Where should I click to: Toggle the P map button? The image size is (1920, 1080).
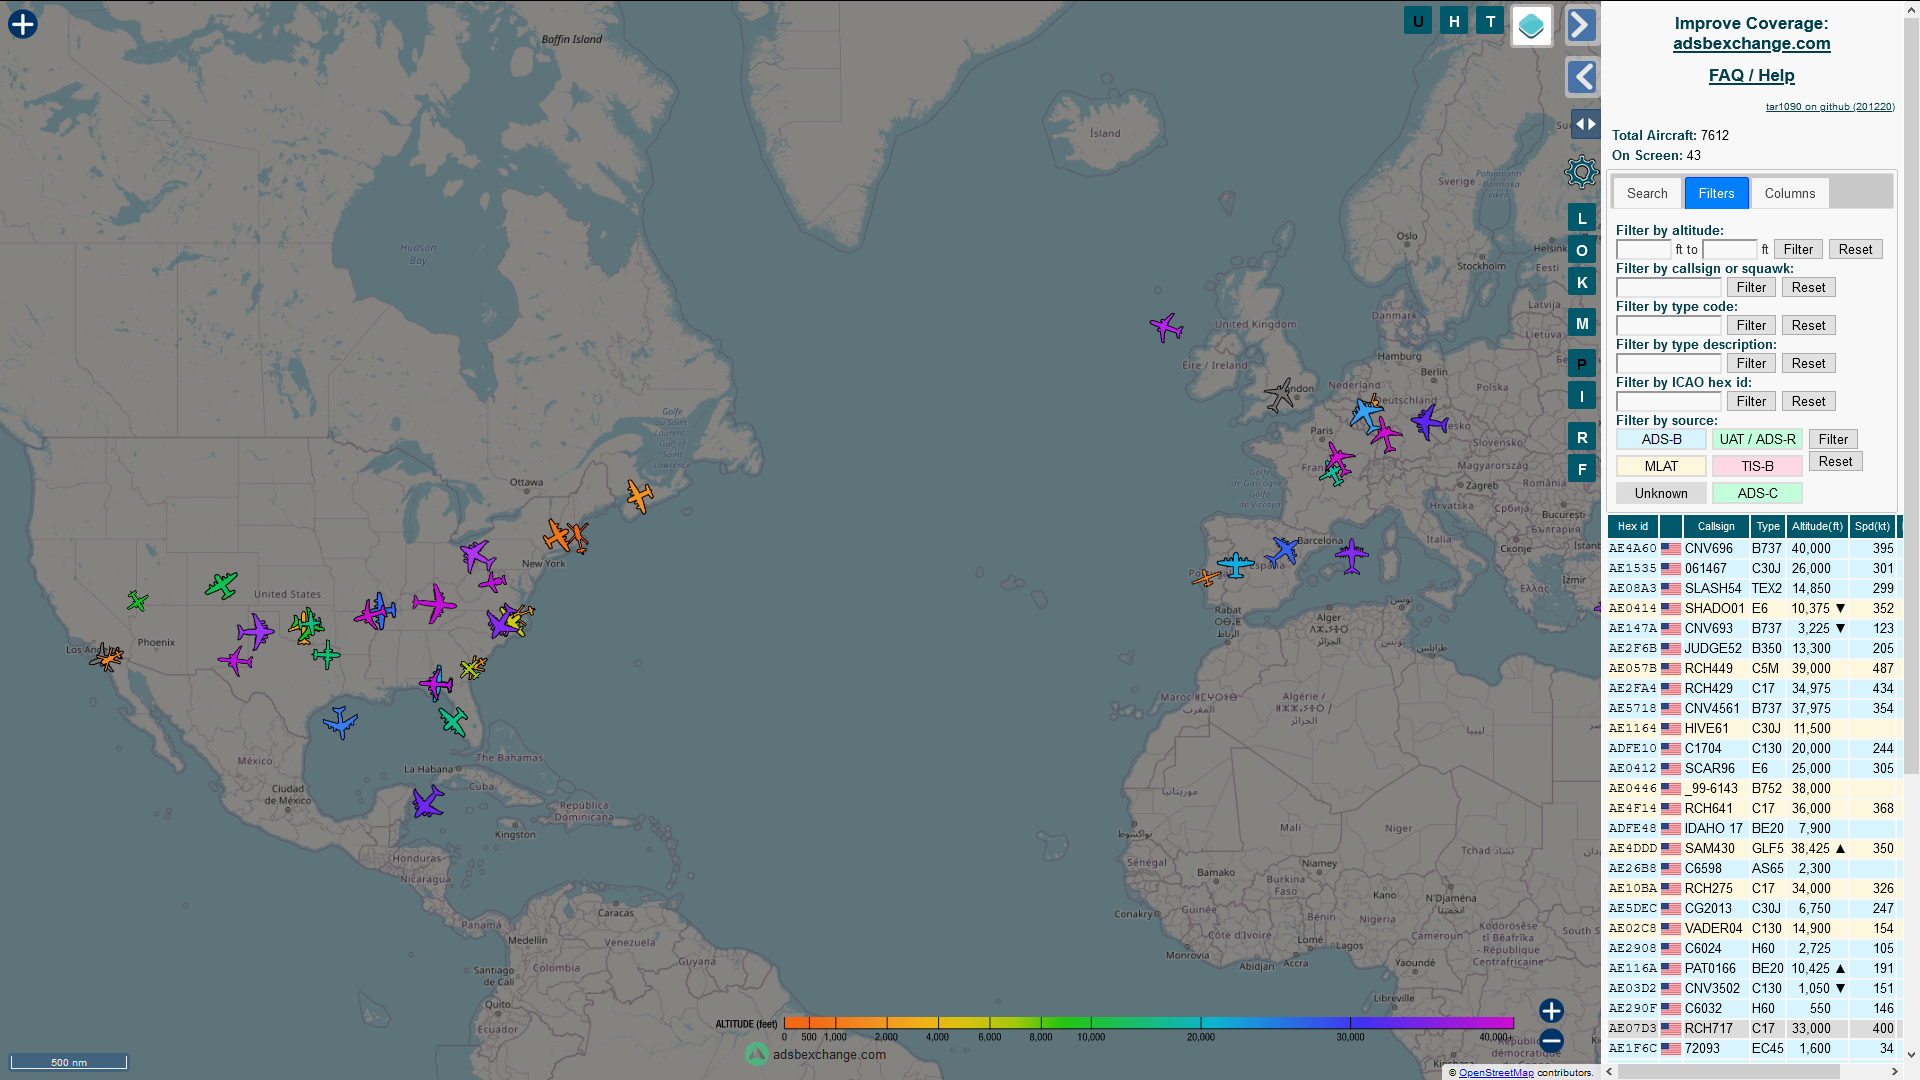click(x=1582, y=364)
